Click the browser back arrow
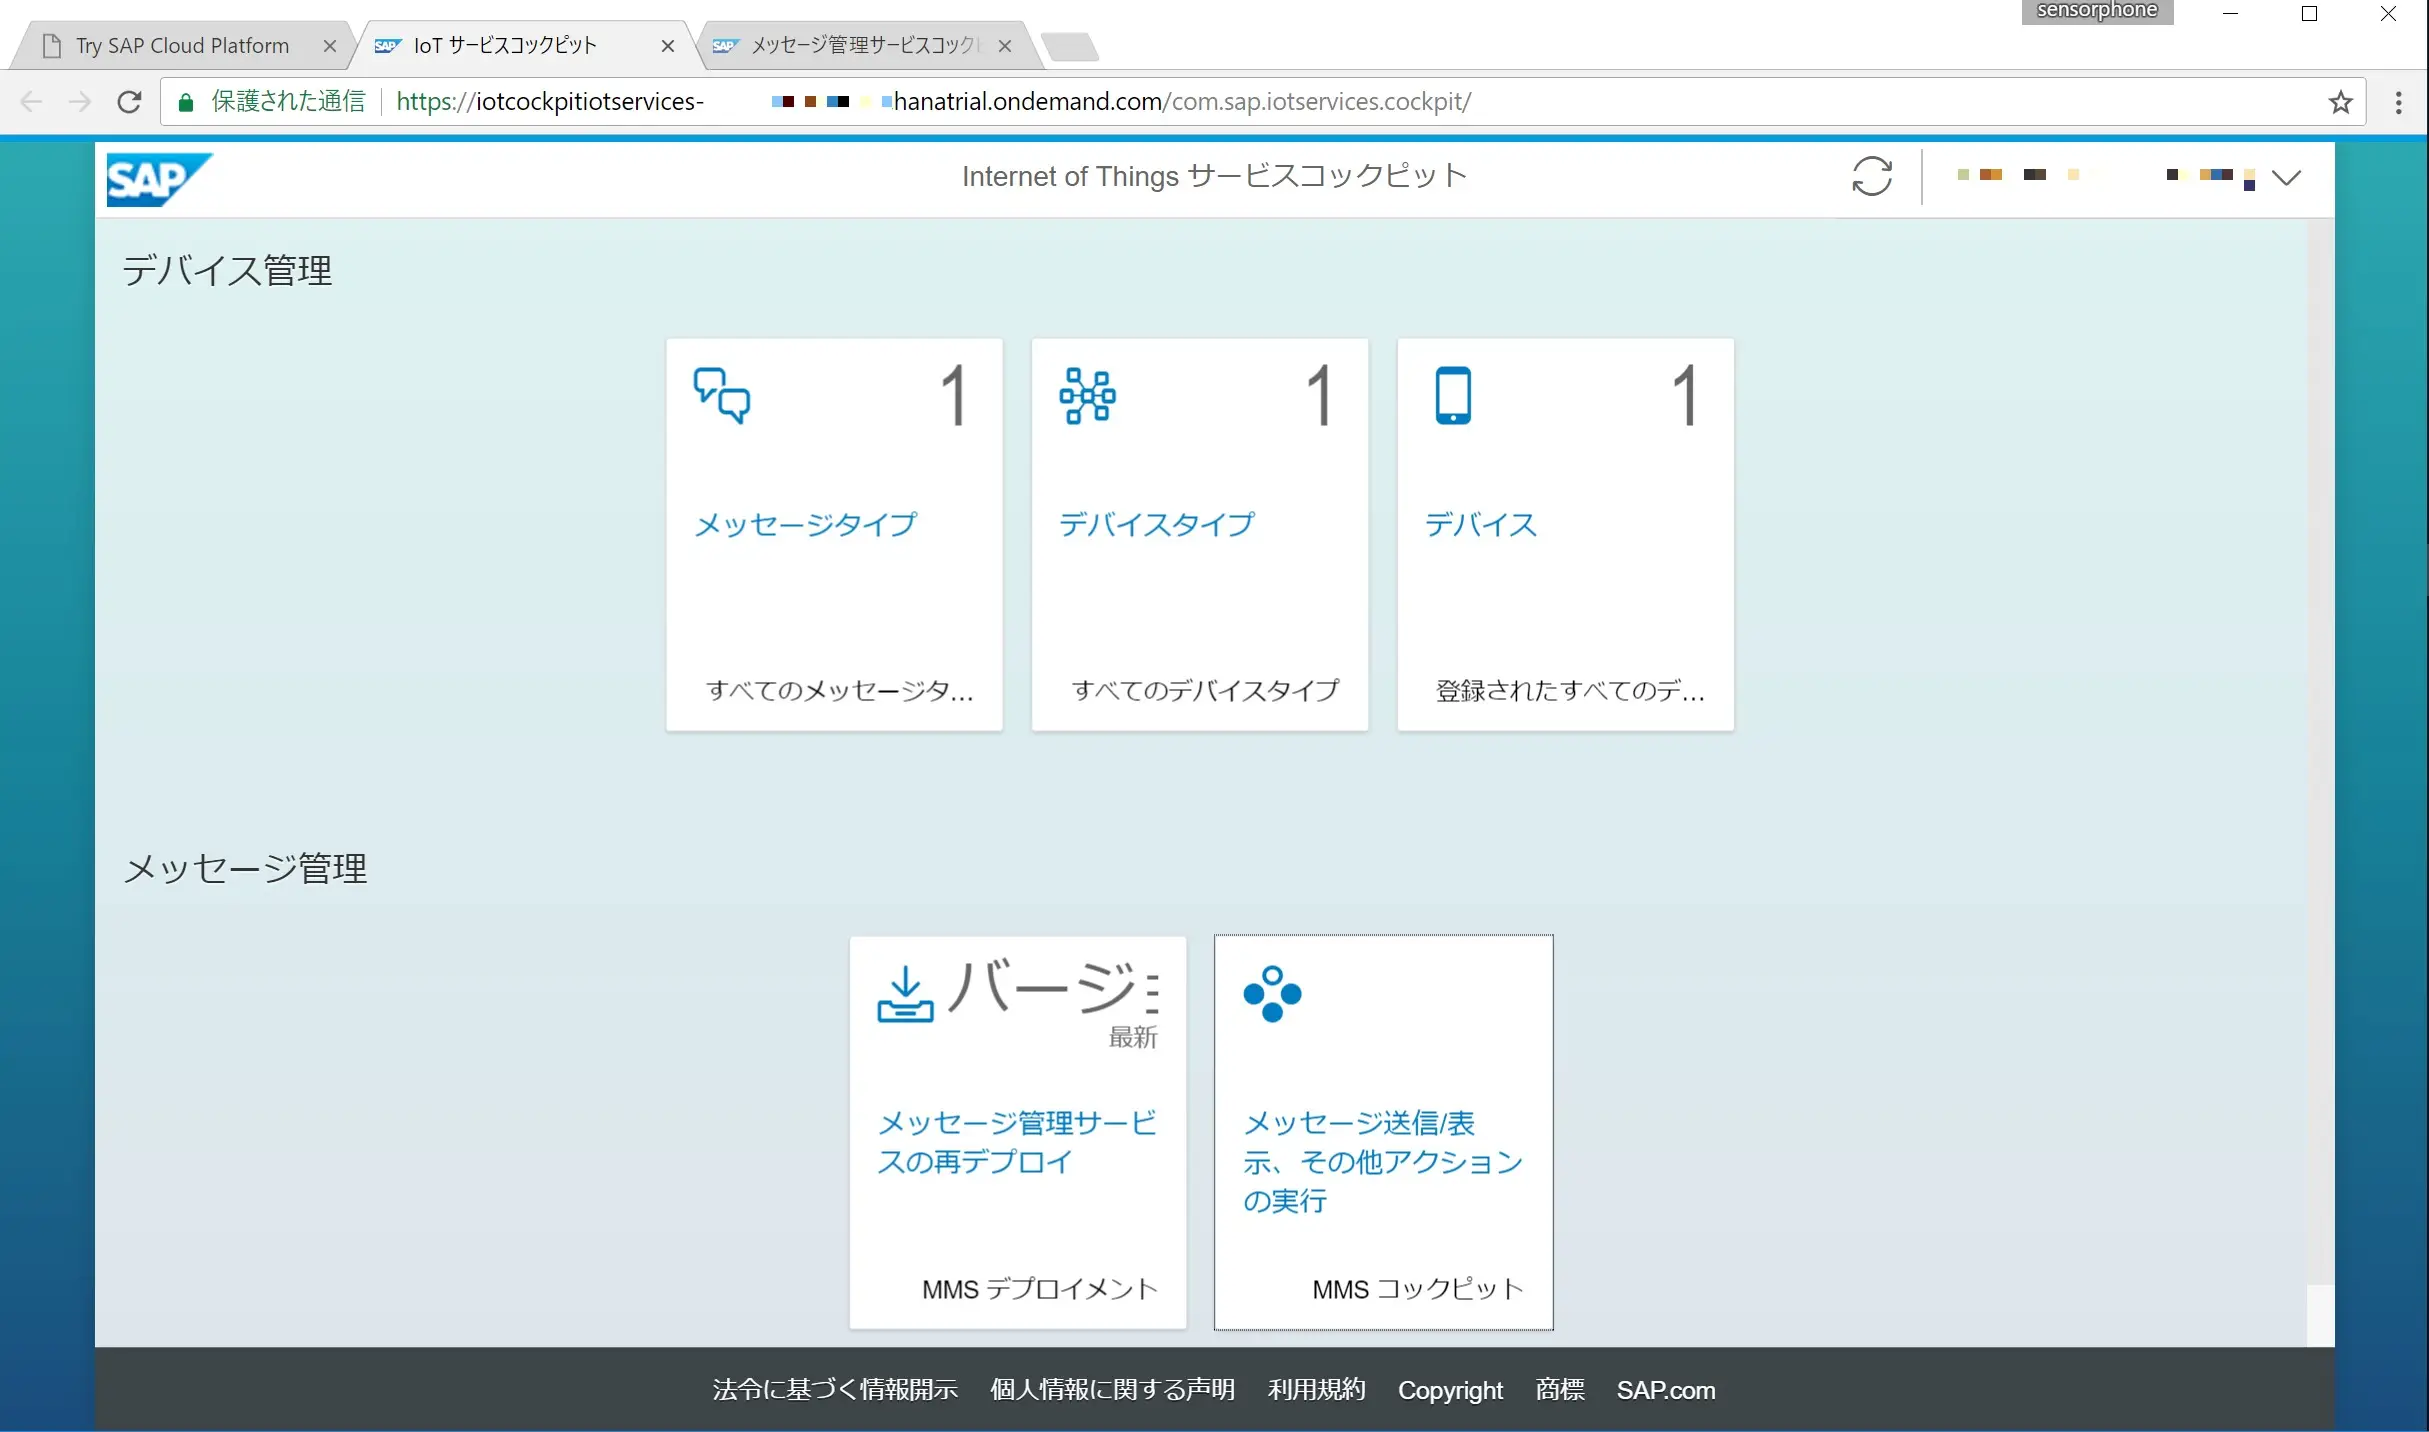Screen dimensions: 2429x1432 32,102
